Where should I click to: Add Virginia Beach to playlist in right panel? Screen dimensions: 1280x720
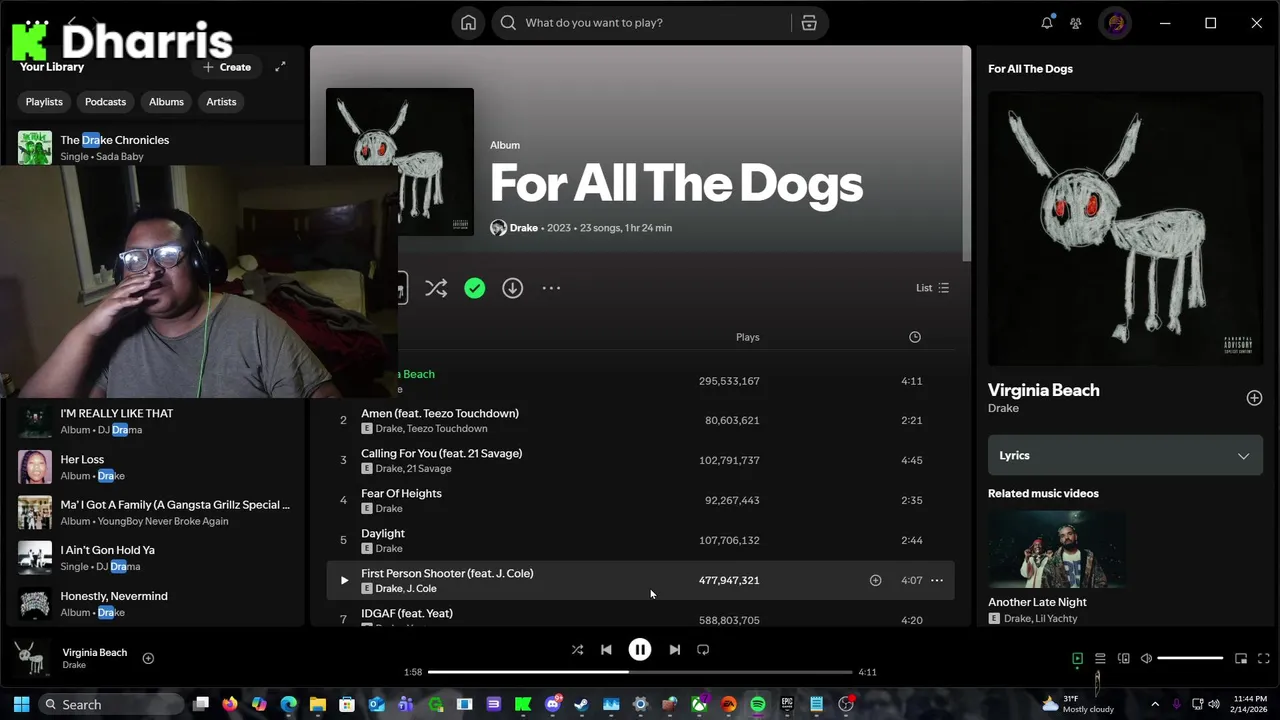click(1254, 398)
